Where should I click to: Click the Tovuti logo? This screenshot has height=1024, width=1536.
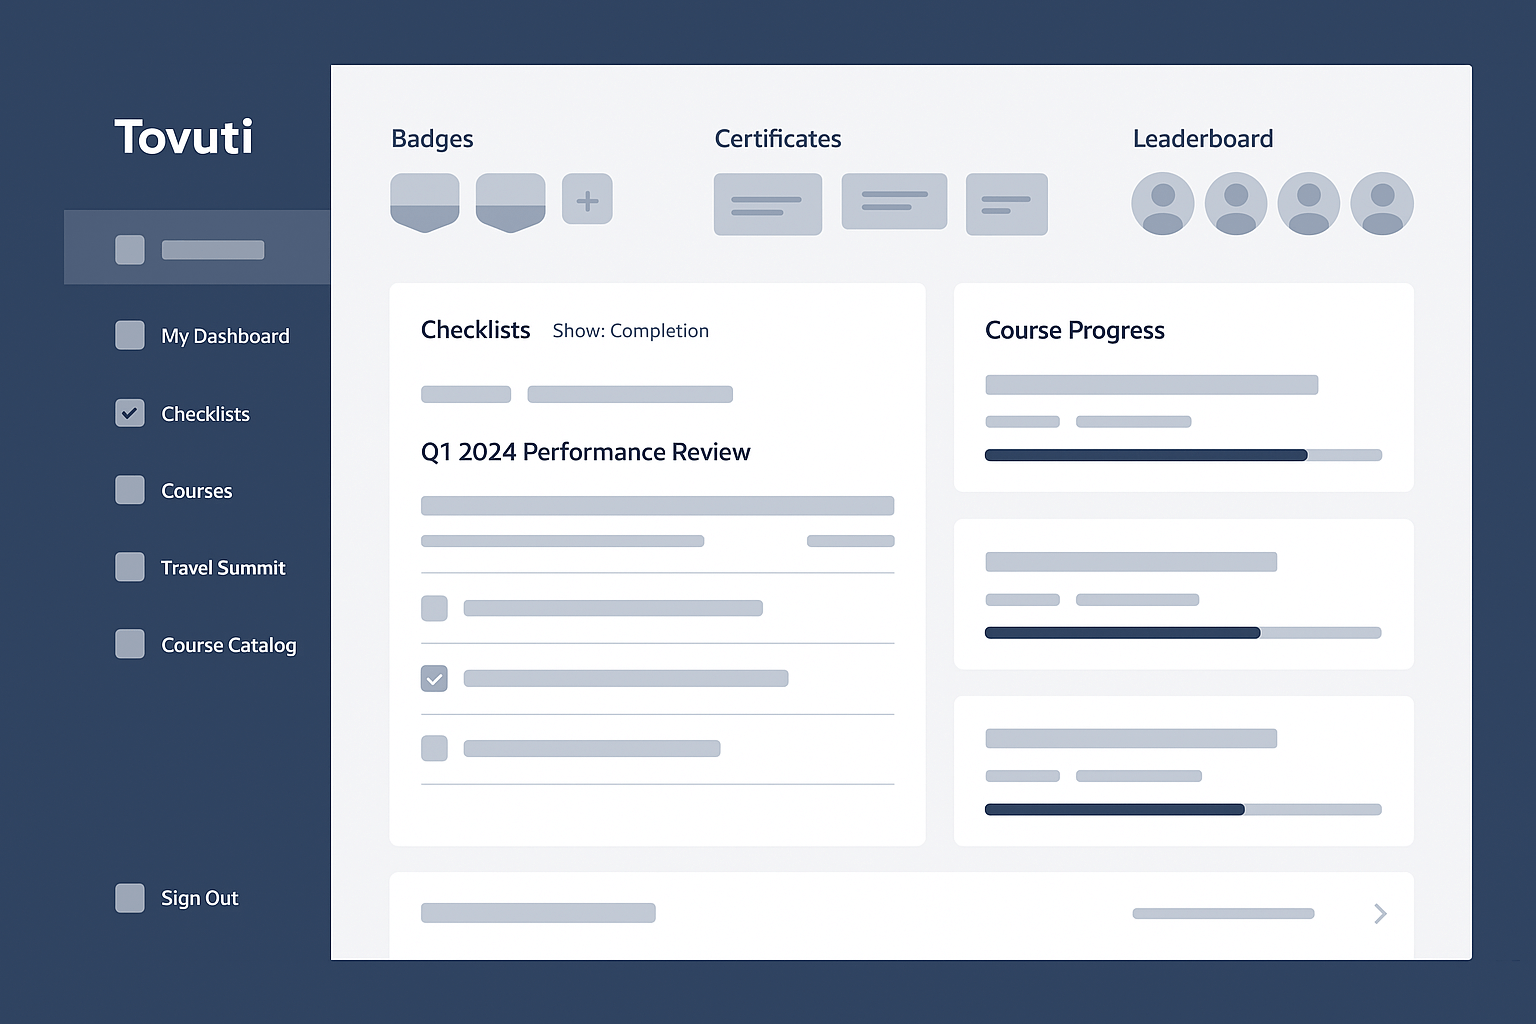tap(184, 137)
